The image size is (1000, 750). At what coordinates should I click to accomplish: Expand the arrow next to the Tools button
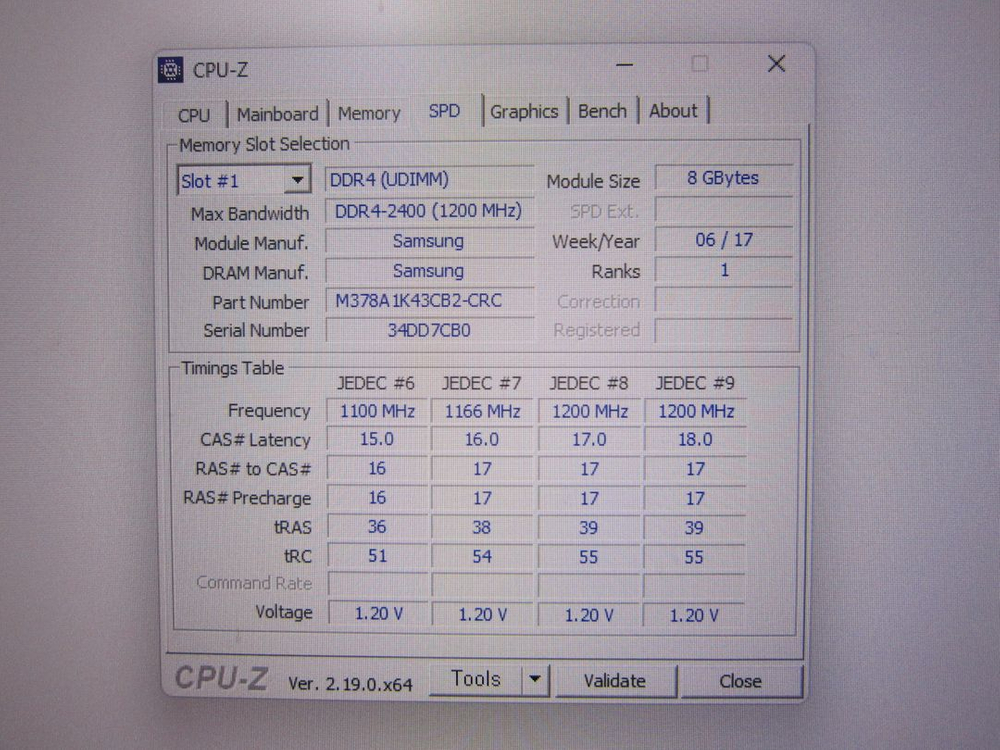click(534, 679)
